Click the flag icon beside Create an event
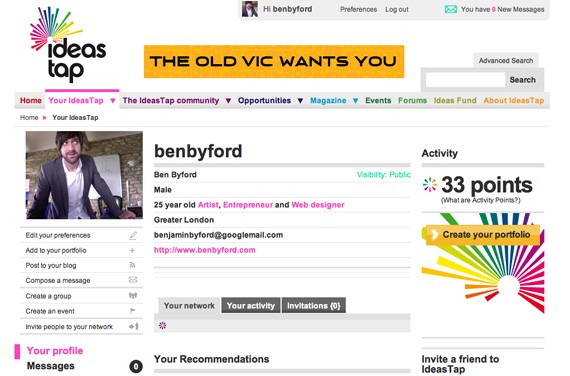The image size is (570, 376). 133,311
